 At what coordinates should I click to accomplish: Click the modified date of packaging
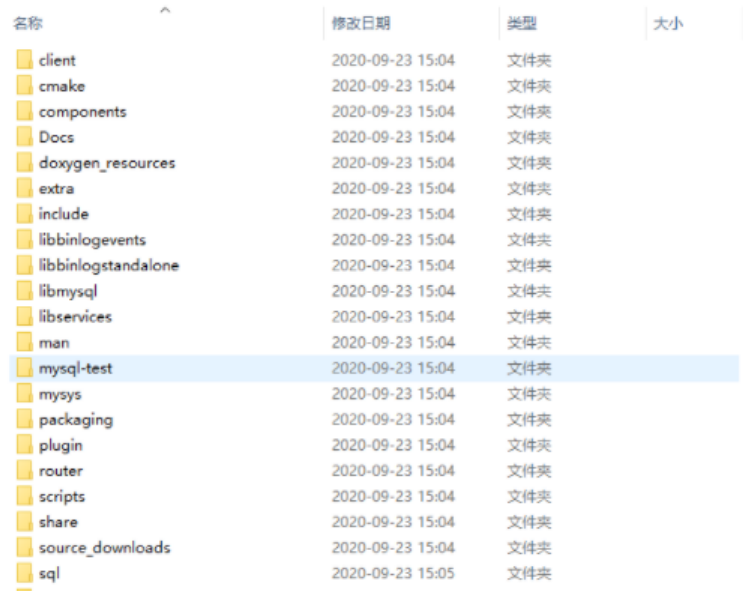point(393,419)
